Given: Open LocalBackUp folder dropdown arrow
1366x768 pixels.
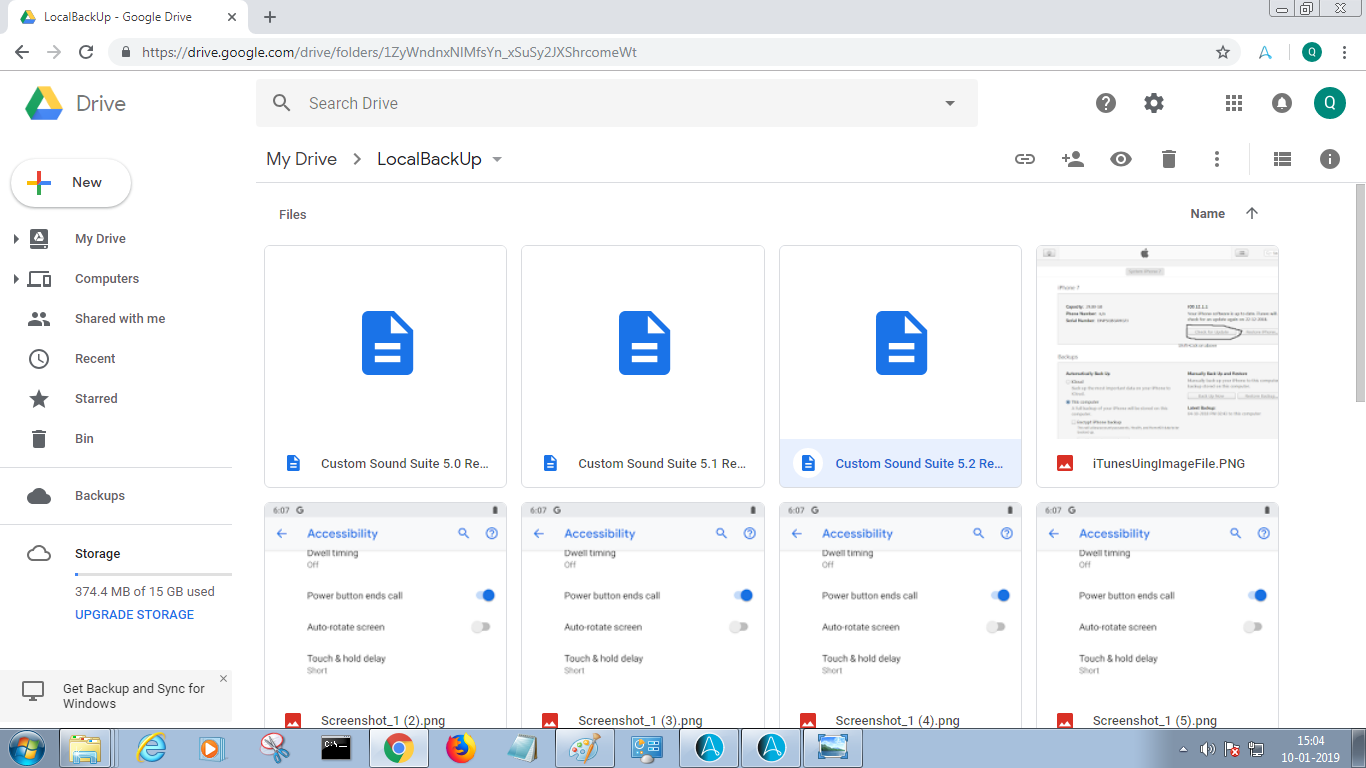Looking at the screenshot, I should (497, 160).
